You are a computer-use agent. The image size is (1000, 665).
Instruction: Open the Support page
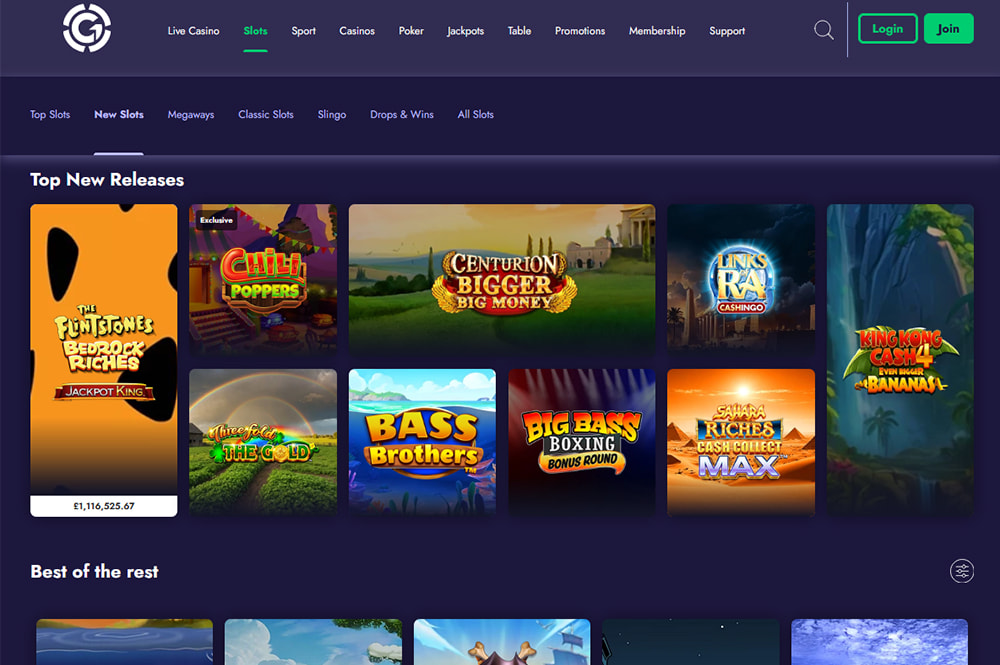pos(727,31)
